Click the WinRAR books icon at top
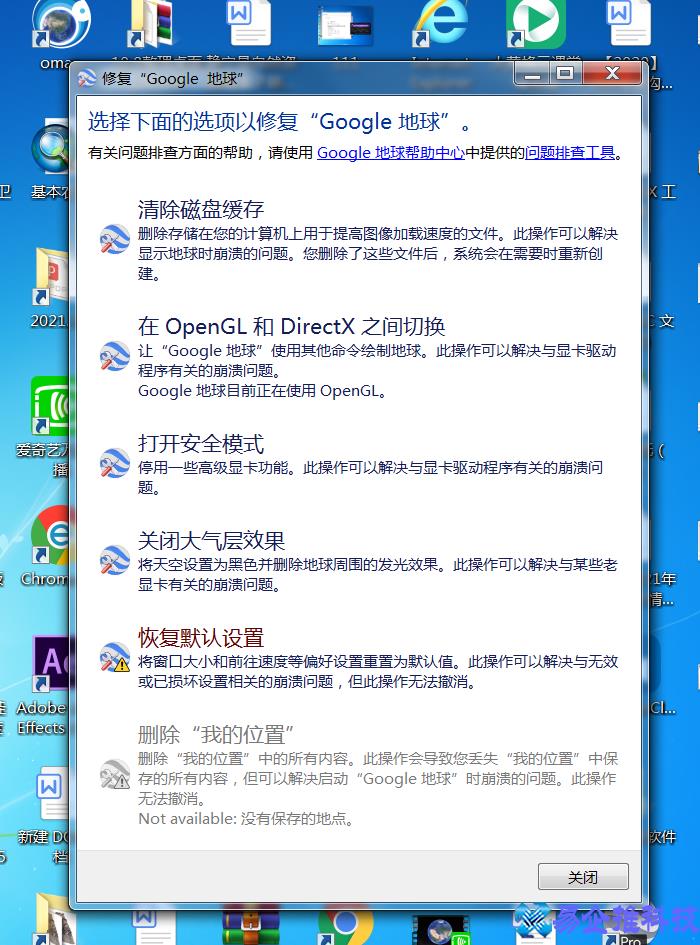This screenshot has width=700, height=945. click(x=151, y=23)
